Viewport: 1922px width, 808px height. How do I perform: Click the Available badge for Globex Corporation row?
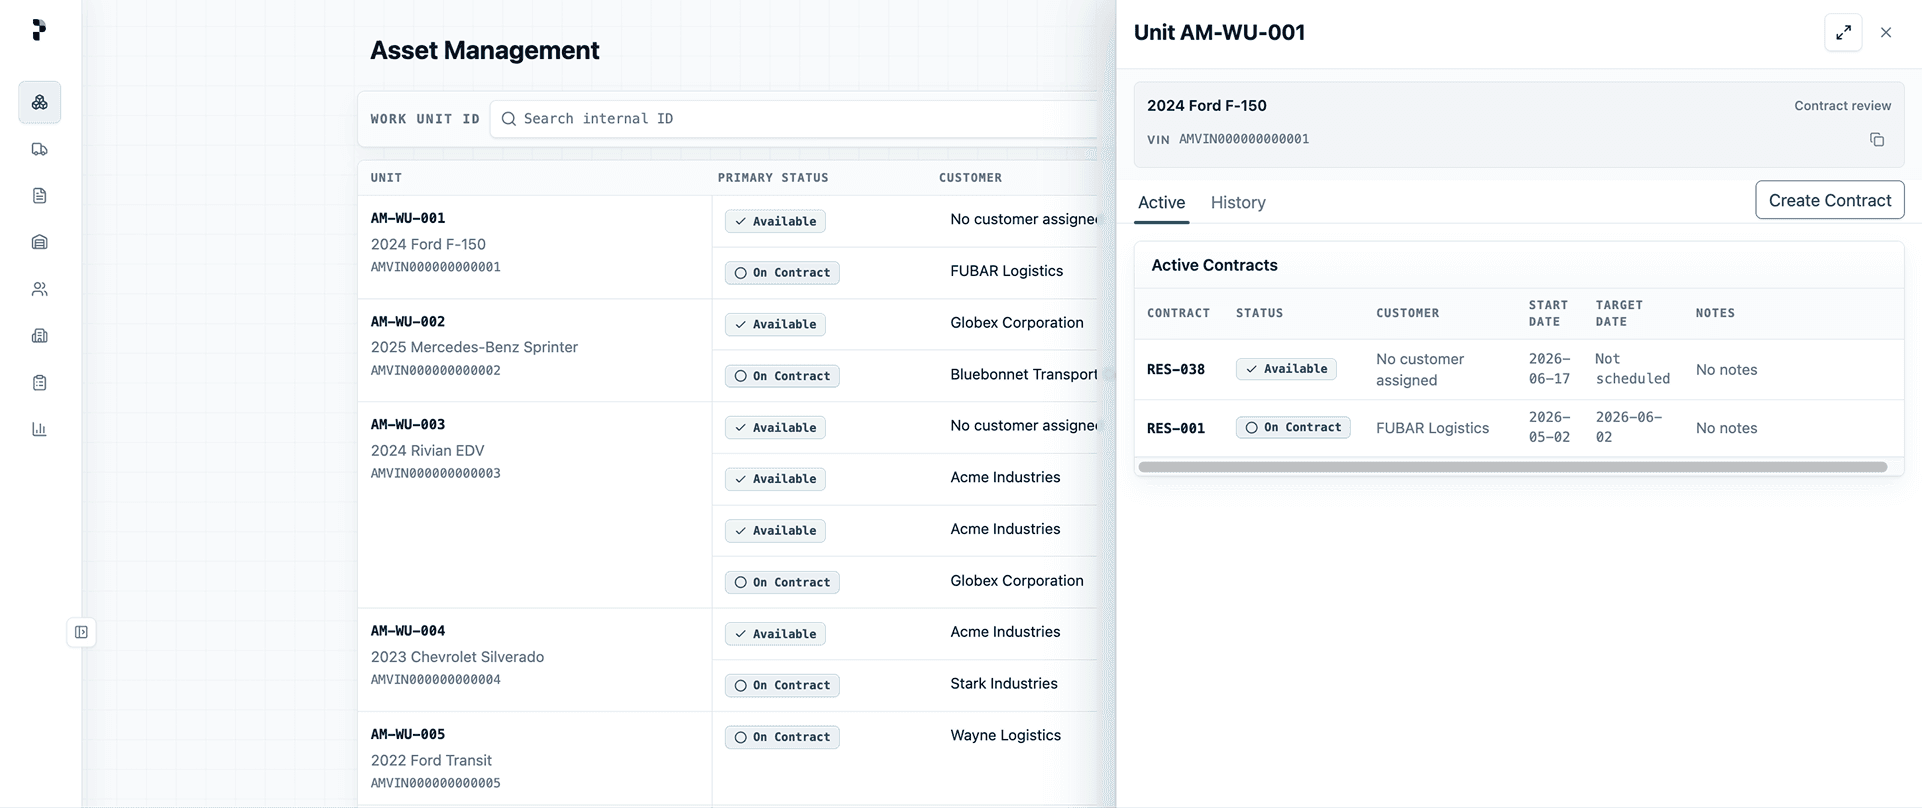click(775, 324)
